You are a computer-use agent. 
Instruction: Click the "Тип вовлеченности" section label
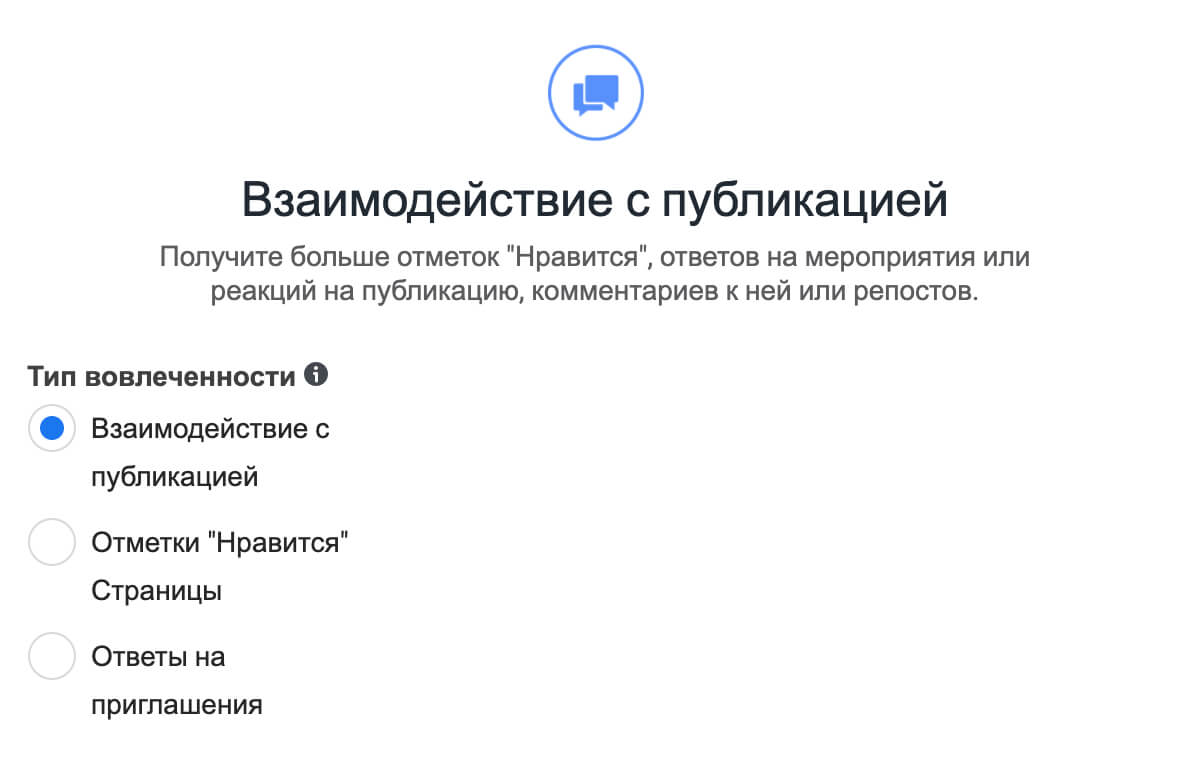(161, 376)
